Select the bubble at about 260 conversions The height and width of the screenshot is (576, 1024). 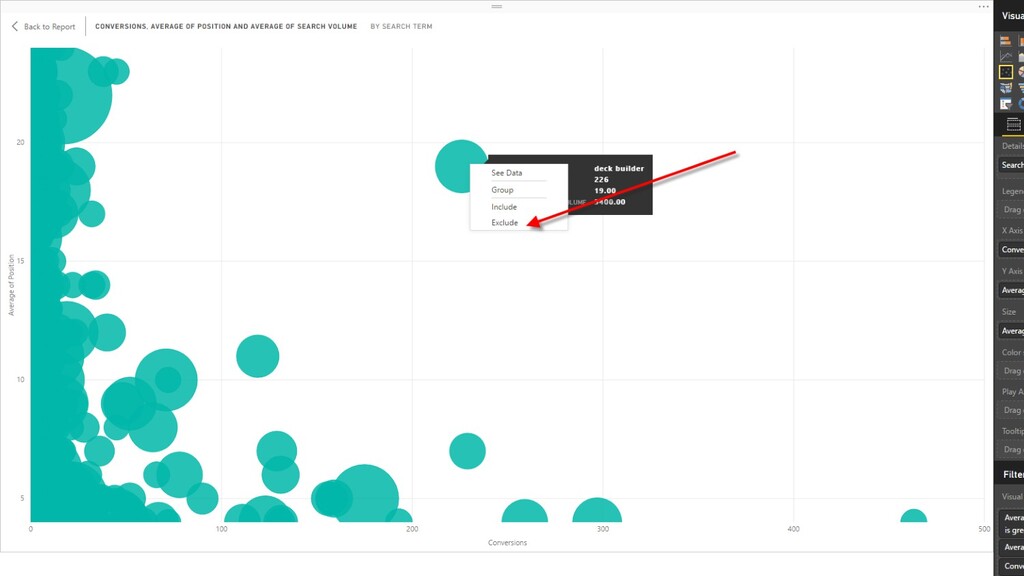[524, 511]
